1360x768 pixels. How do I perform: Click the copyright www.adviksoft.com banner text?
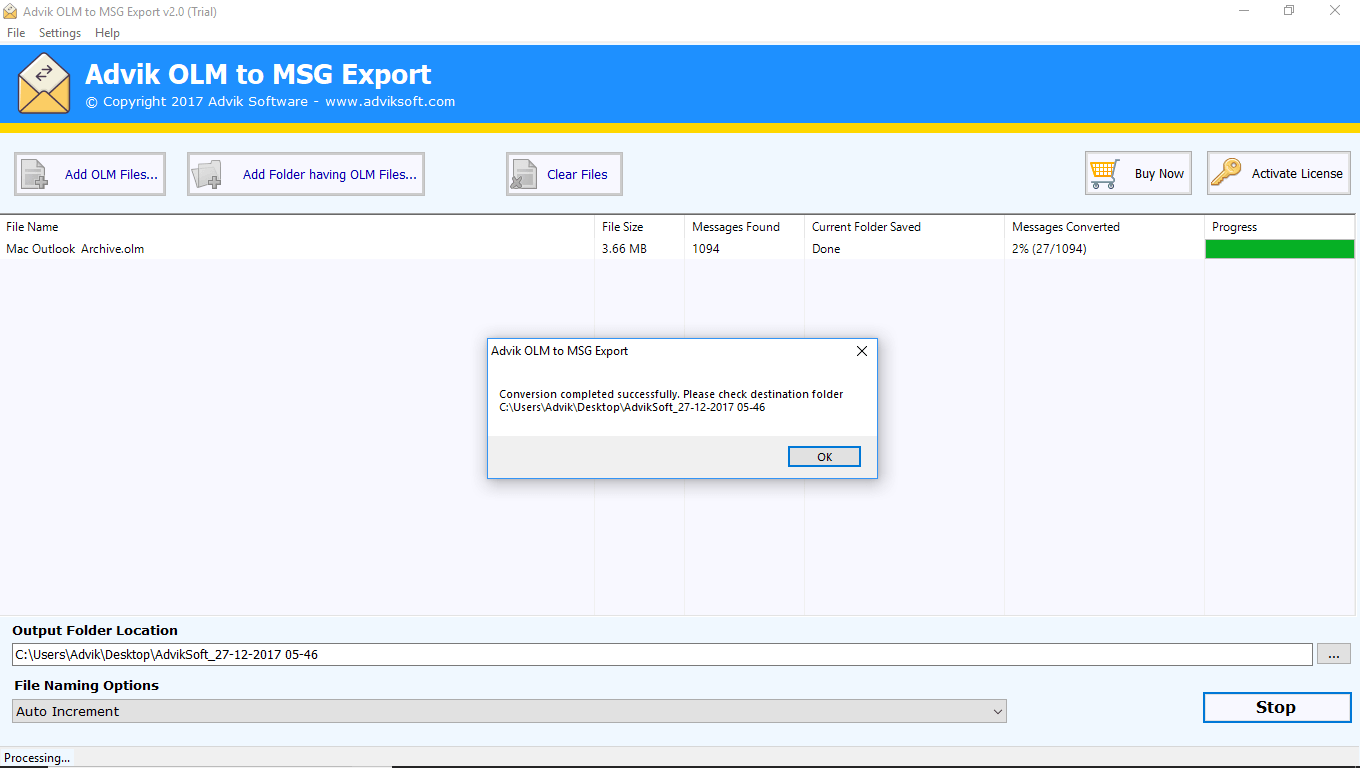coord(270,101)
